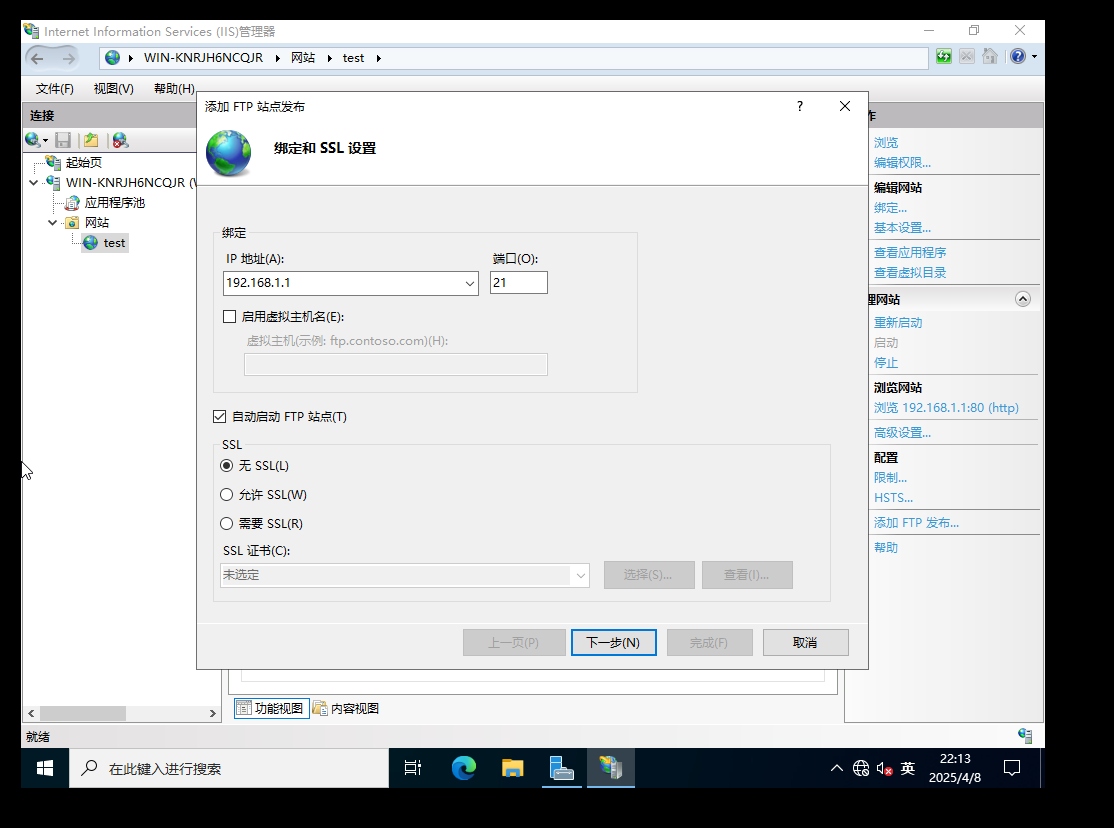This screenshot has width=1114, height=828.
Task: Open the Help question mark icon
Action: (x=1018, y=56)
